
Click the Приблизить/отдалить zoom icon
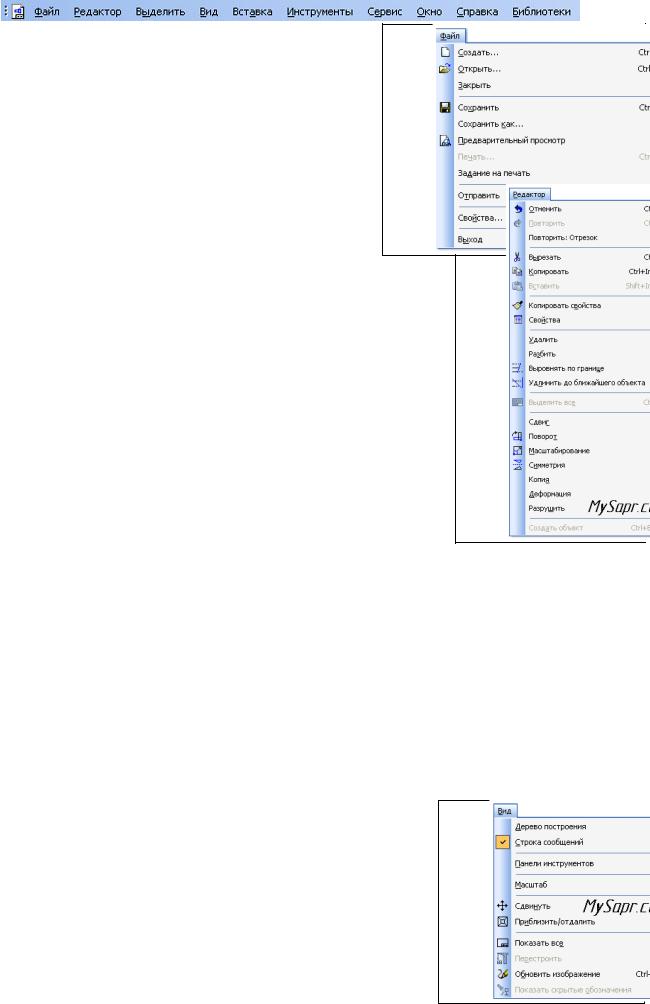tap(503, 922)
